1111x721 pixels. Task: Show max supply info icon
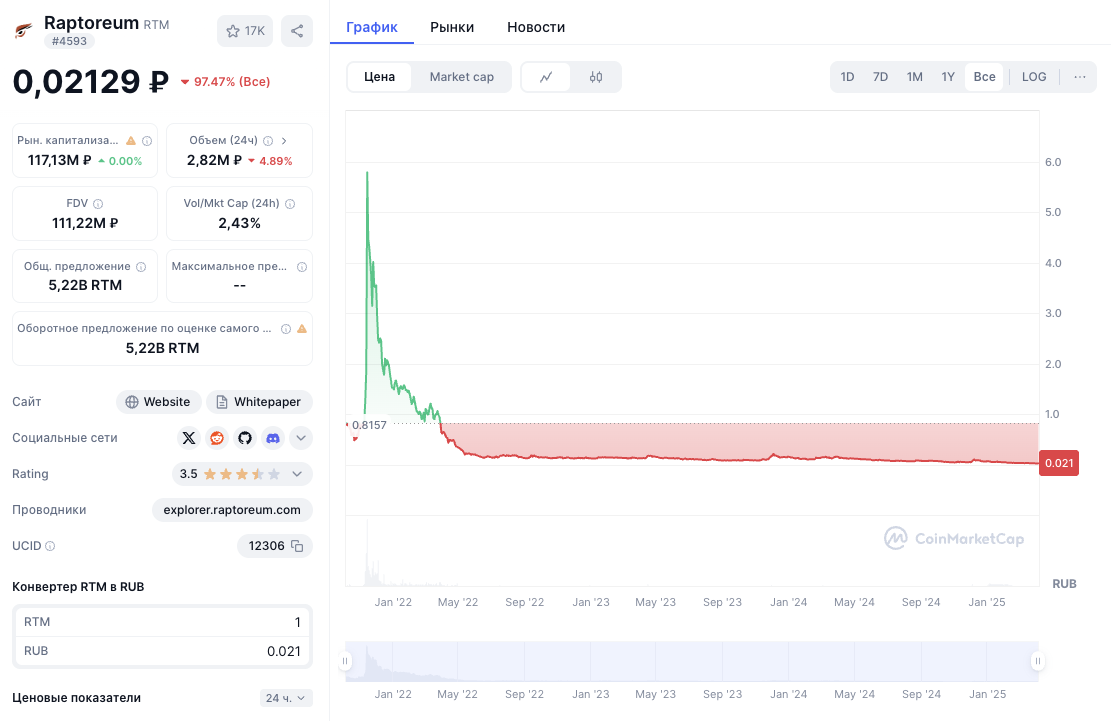tap(302, 267)
